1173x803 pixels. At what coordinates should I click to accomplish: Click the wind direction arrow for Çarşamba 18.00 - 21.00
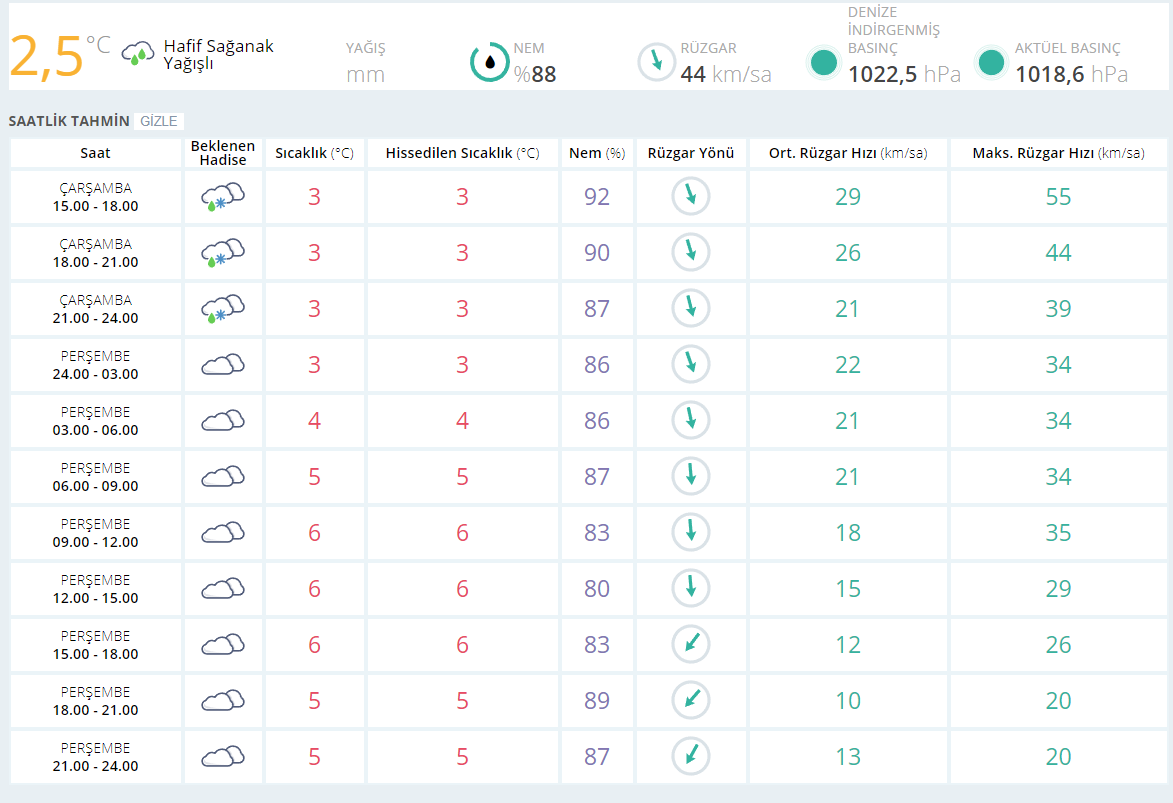tap(690, 253)
